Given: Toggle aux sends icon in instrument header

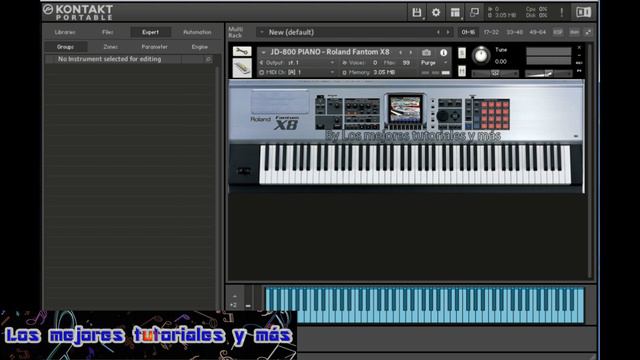Looking at the screenshot, I should coord(579,63).
